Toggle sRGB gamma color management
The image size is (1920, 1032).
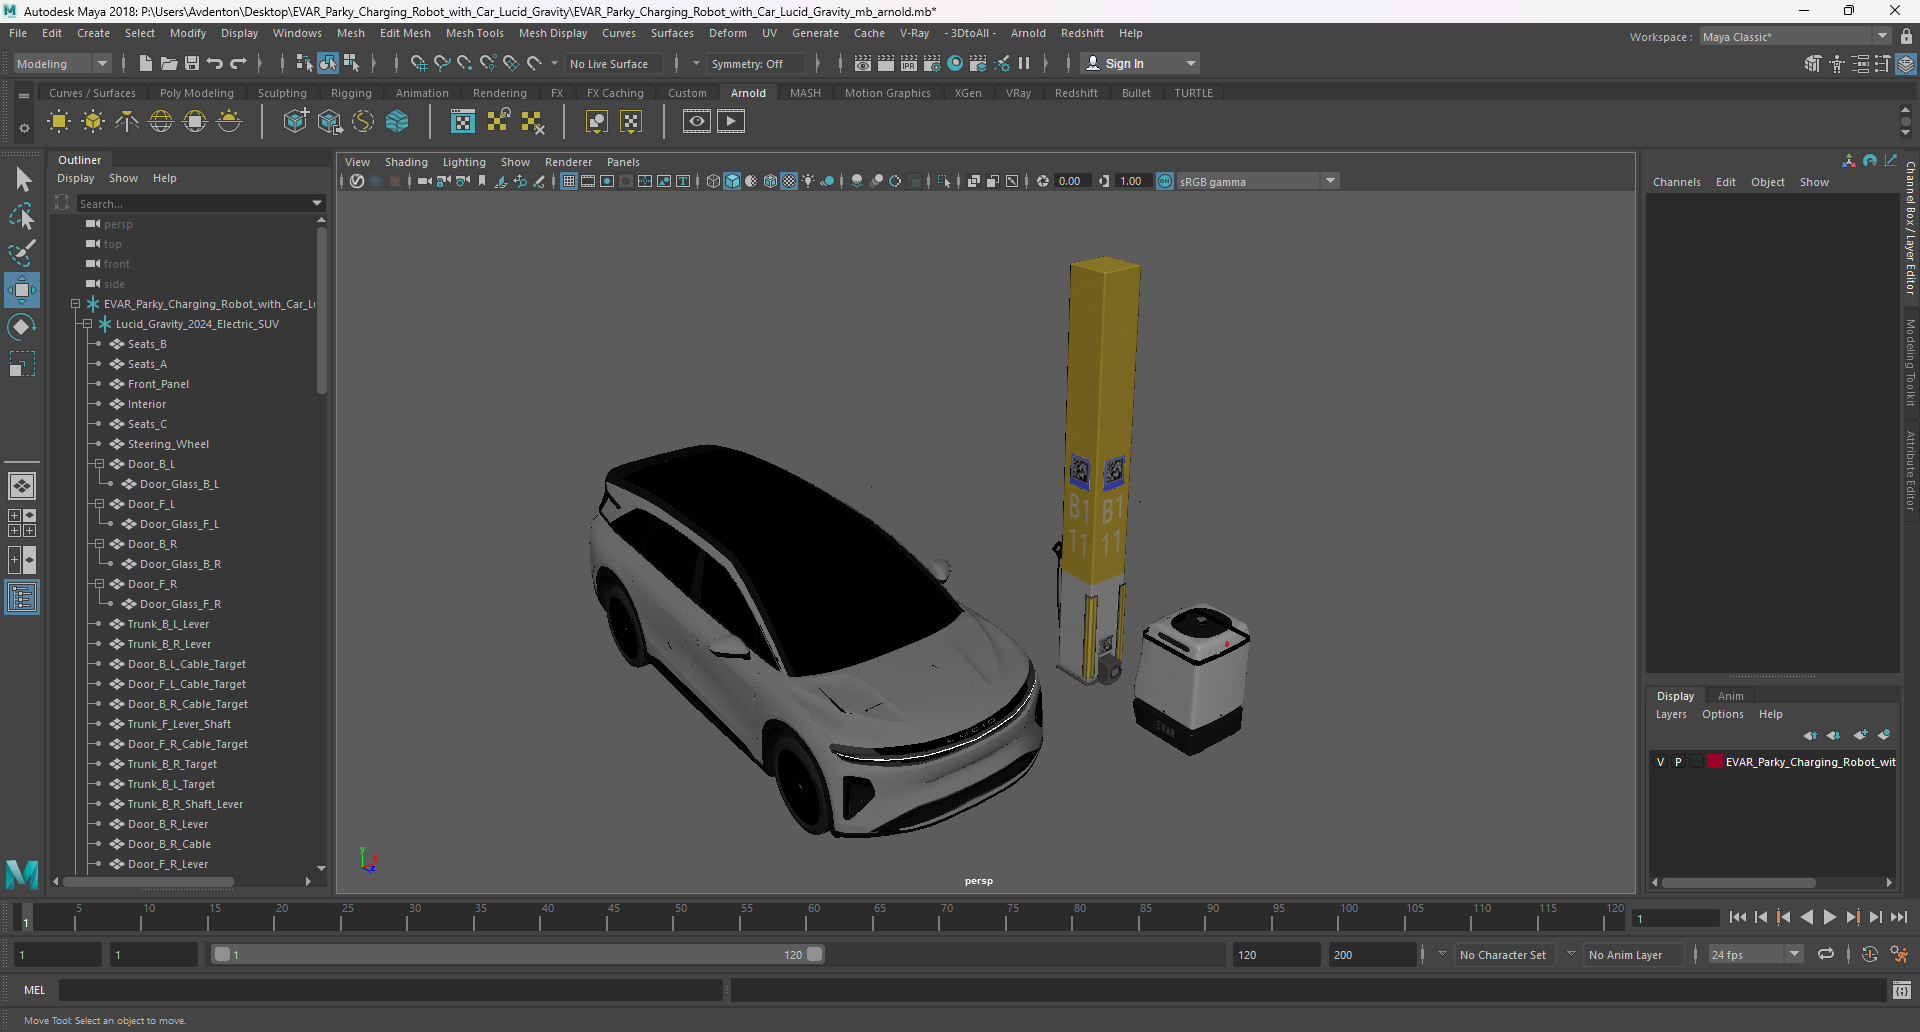pyautogui.click(x=1165, y=181)
